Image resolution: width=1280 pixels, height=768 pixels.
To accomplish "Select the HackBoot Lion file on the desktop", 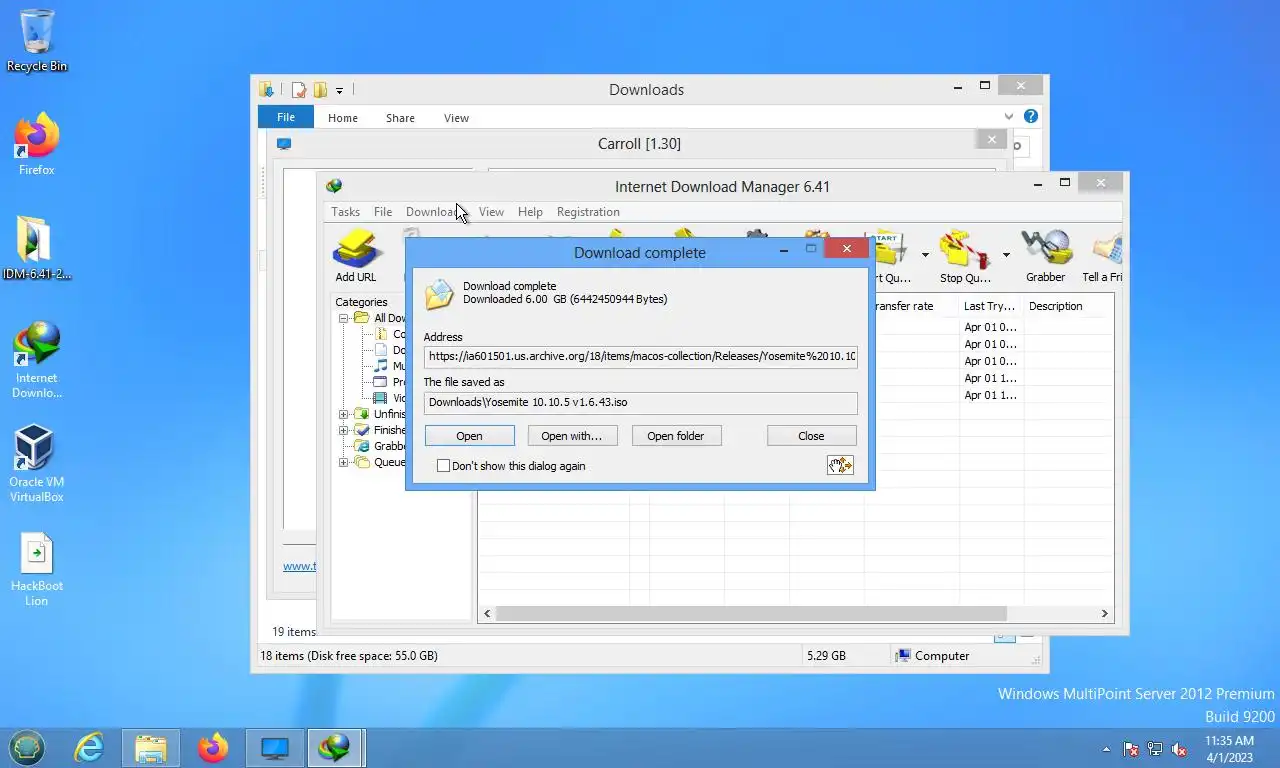I will click(x=37, y=570).
